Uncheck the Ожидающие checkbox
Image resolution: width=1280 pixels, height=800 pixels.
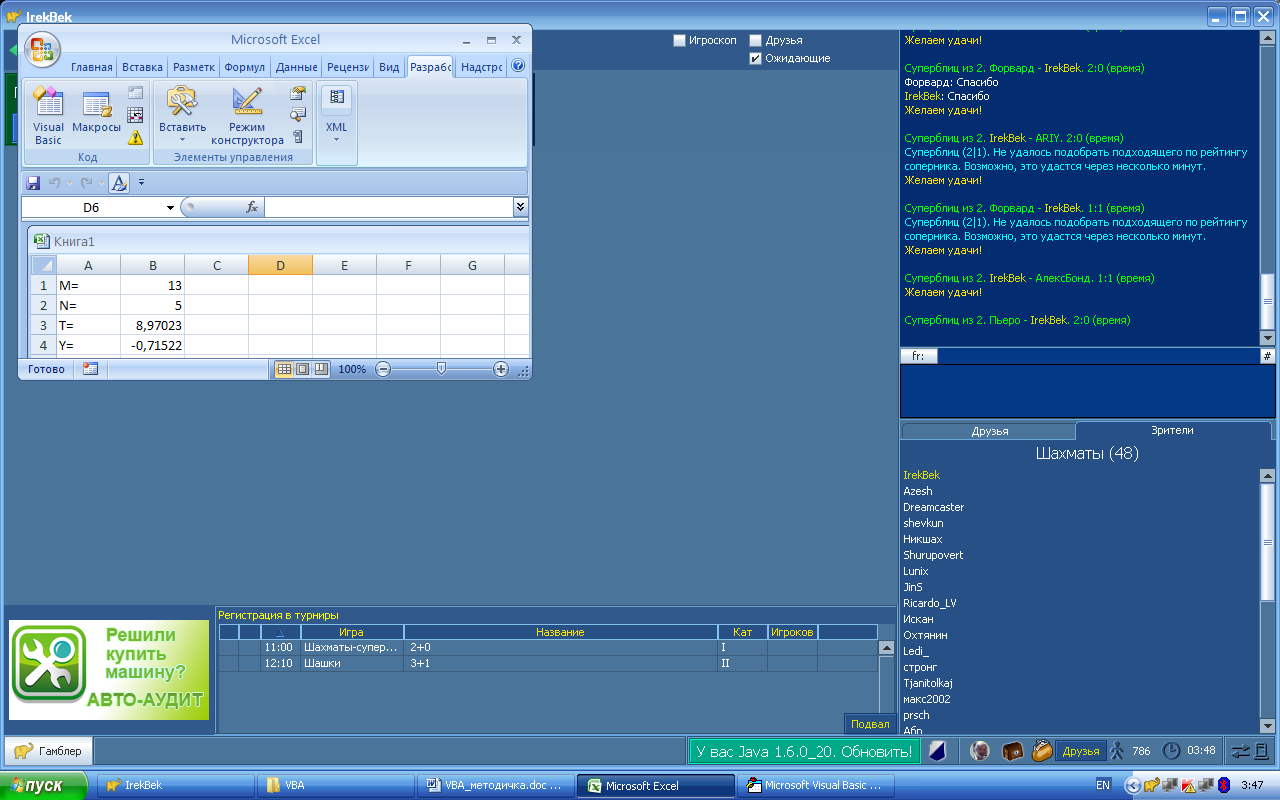755,58
